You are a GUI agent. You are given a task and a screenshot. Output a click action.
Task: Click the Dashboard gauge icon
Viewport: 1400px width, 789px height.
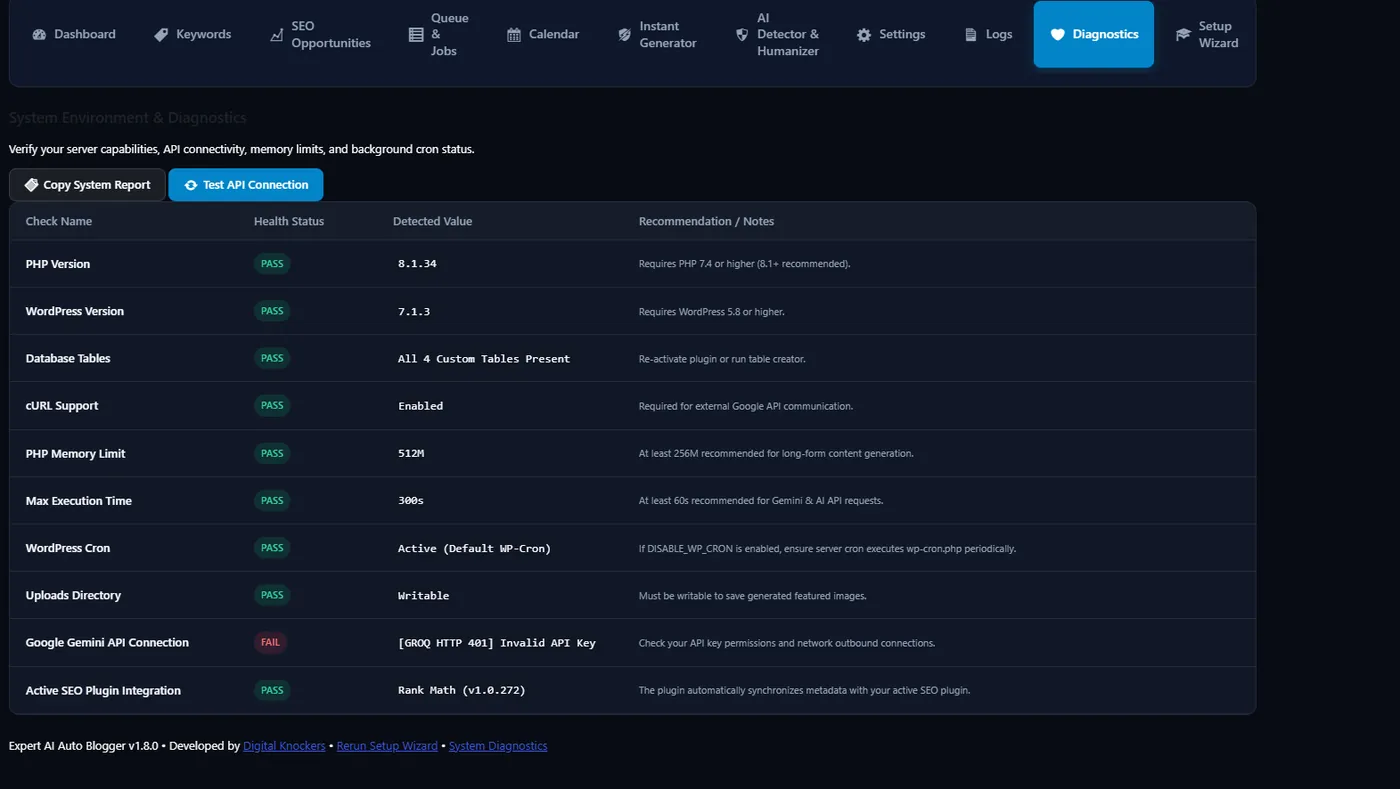39,34
